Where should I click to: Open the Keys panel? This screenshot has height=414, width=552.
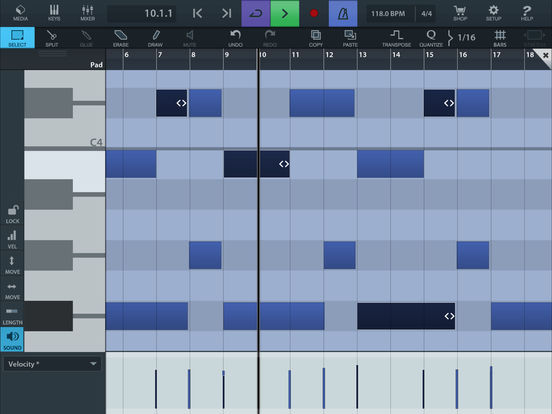tap(54, 13)
